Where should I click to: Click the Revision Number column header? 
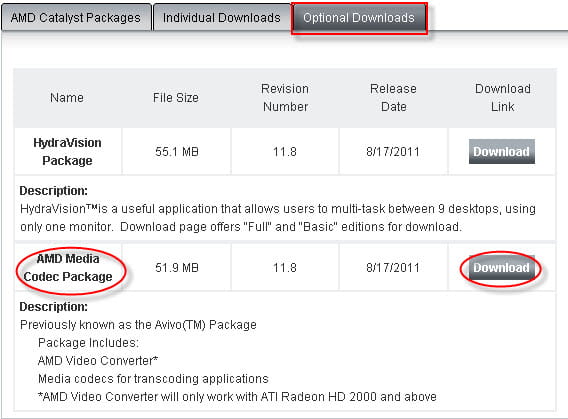point(285,98)
